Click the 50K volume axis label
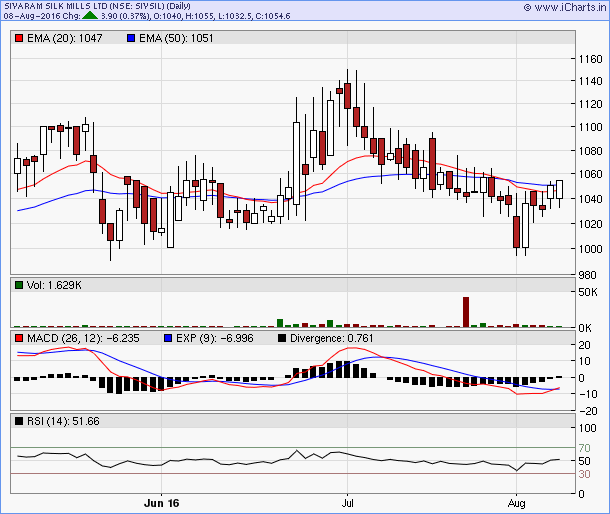This screenshot has height=514, width=610. point(588,292)
